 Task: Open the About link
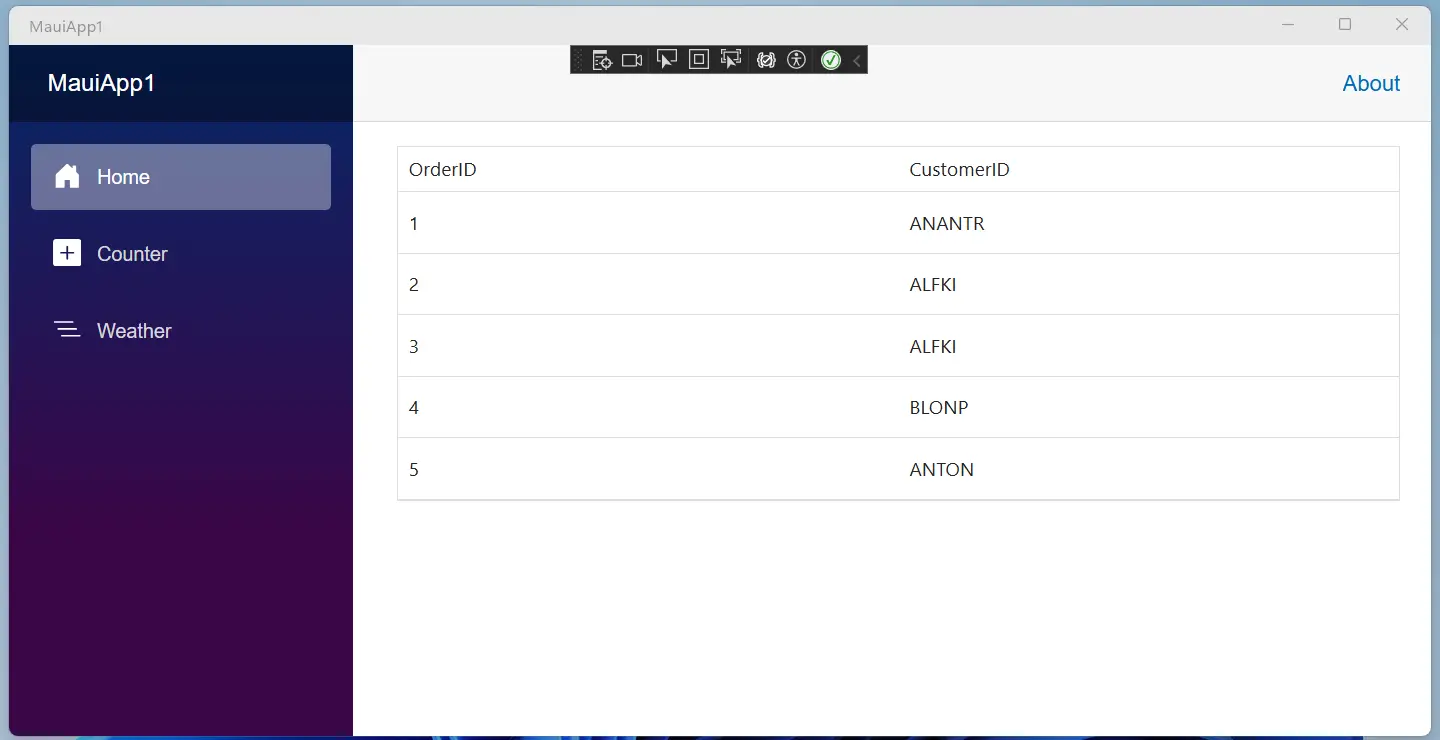[x=1371, y=83]
